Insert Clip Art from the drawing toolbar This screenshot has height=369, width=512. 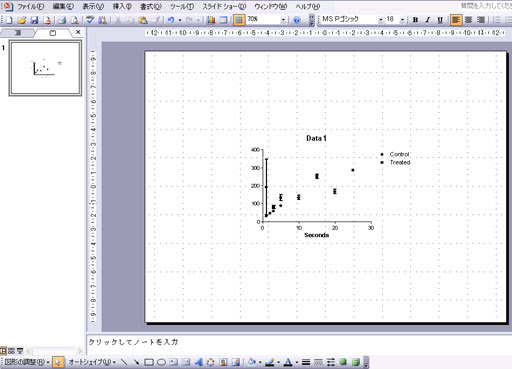point(223,362)
